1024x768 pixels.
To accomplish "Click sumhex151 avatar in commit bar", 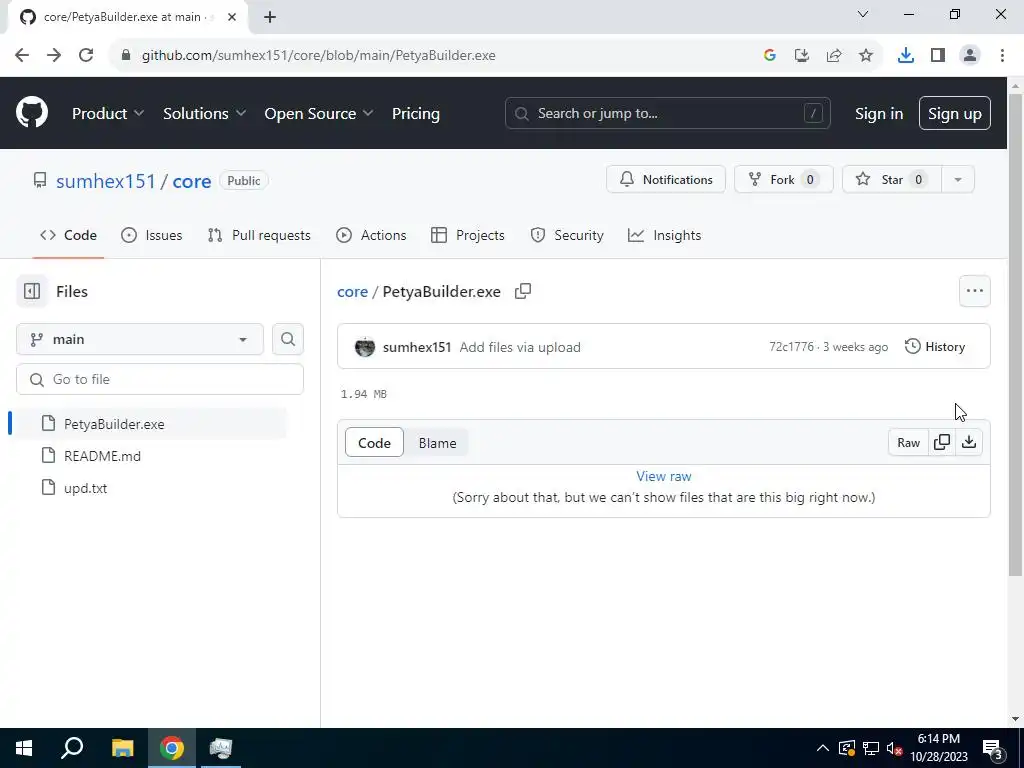I will (x=365, y=347).
